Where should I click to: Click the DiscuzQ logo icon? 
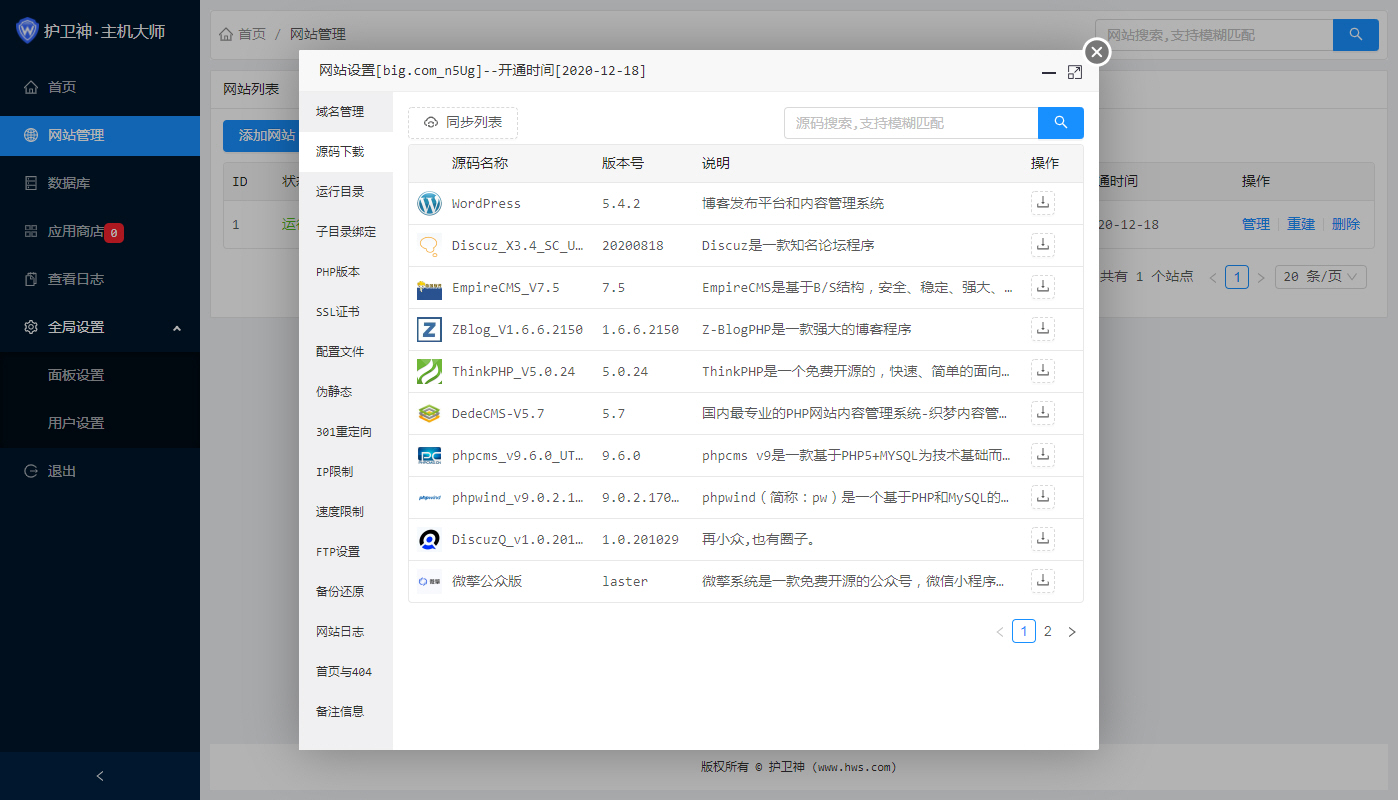pos(429,540)
